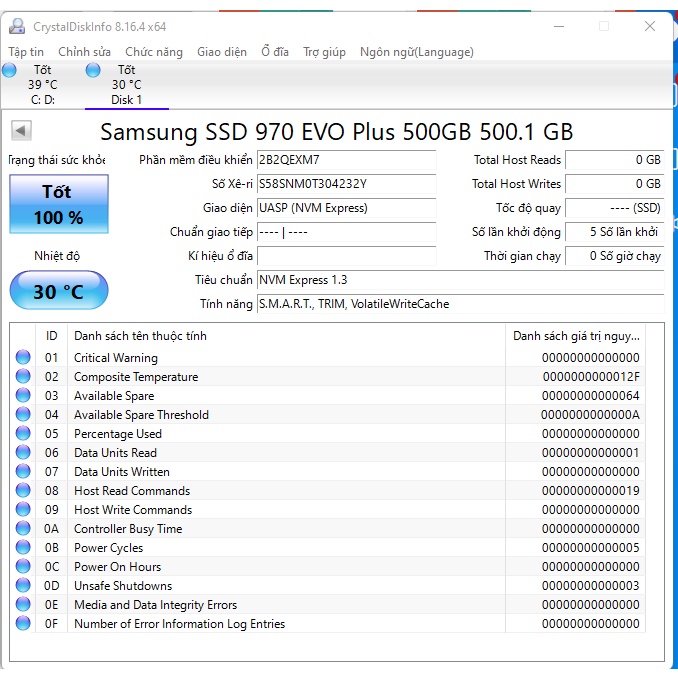This screenshot has width=678, height=678.
Task: Open the Ngôn ngữ(Language) menu
Action: click(x=417, y=52)
